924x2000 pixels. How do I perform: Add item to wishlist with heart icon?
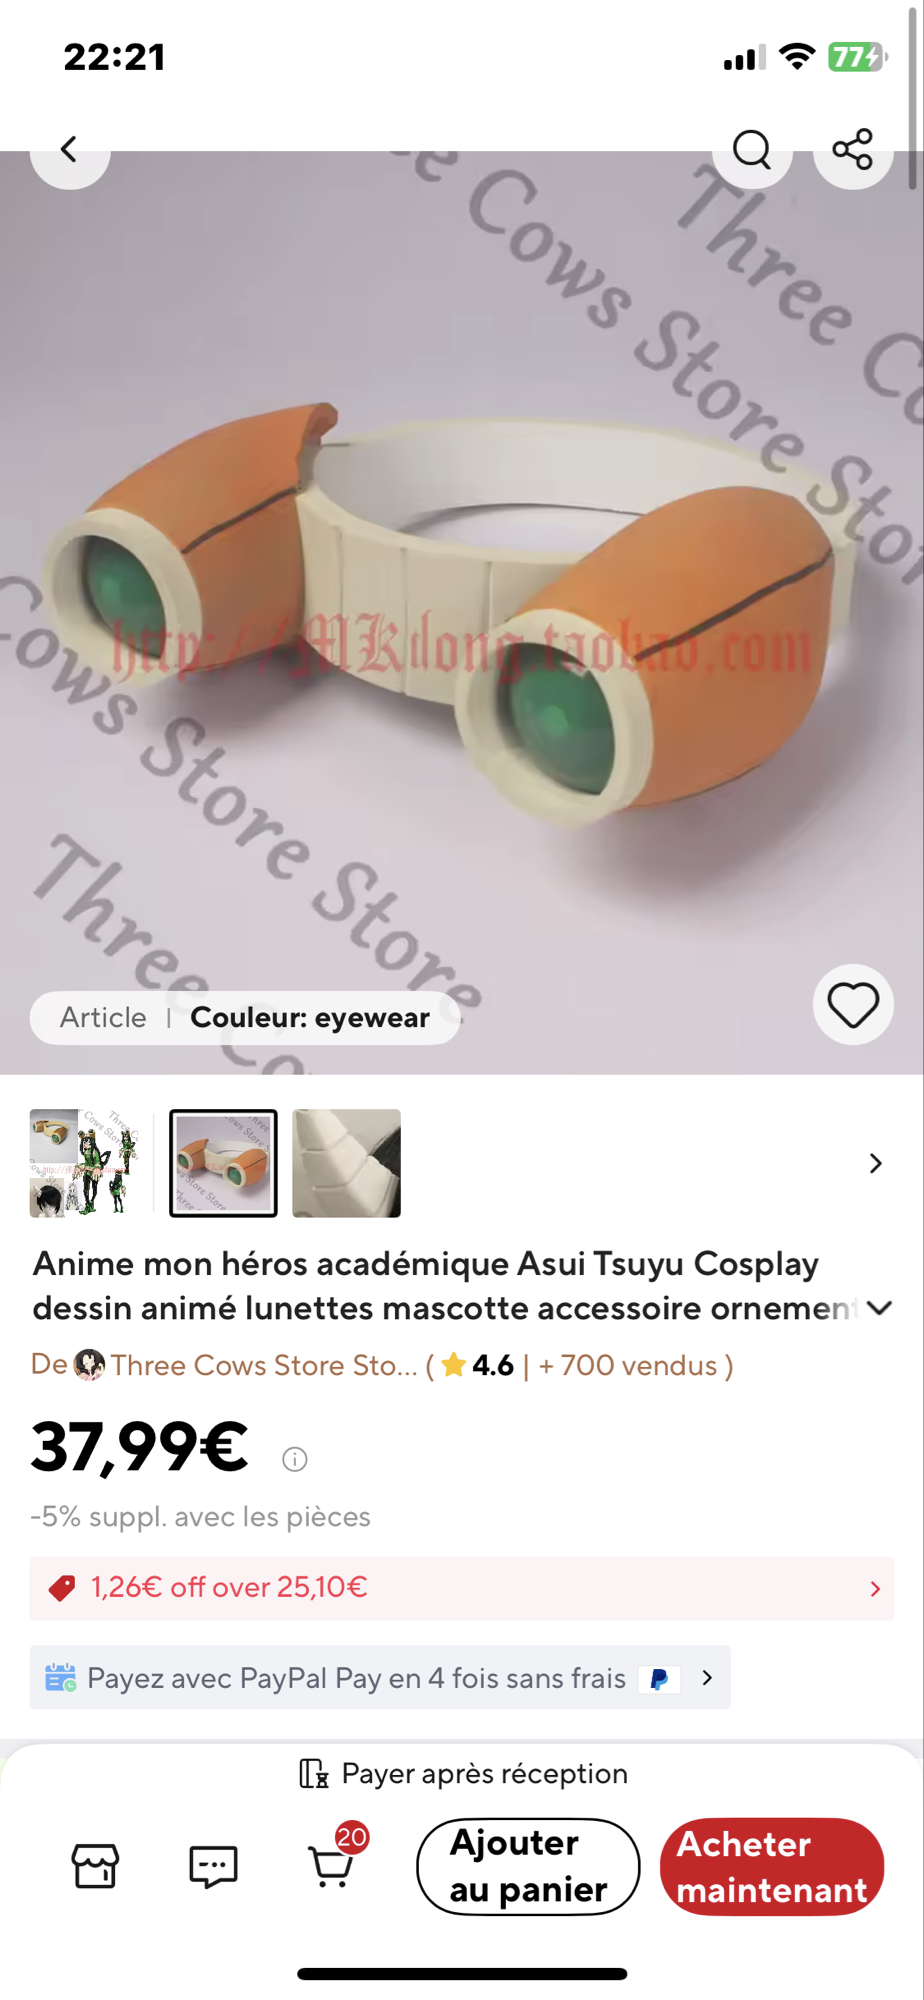tap(853, 1005)
